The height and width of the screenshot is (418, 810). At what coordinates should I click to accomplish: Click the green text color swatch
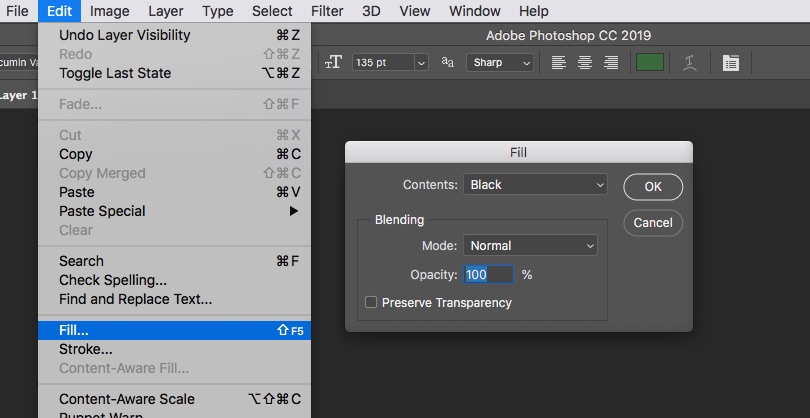(650, 62)
